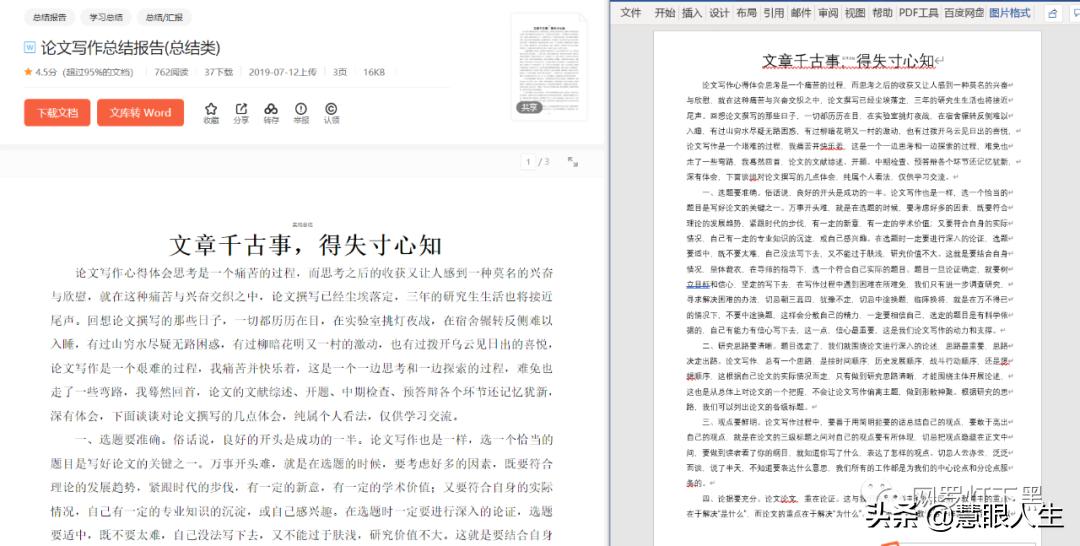Click the fullscreen expand arrows icon

tap(572, 161)
